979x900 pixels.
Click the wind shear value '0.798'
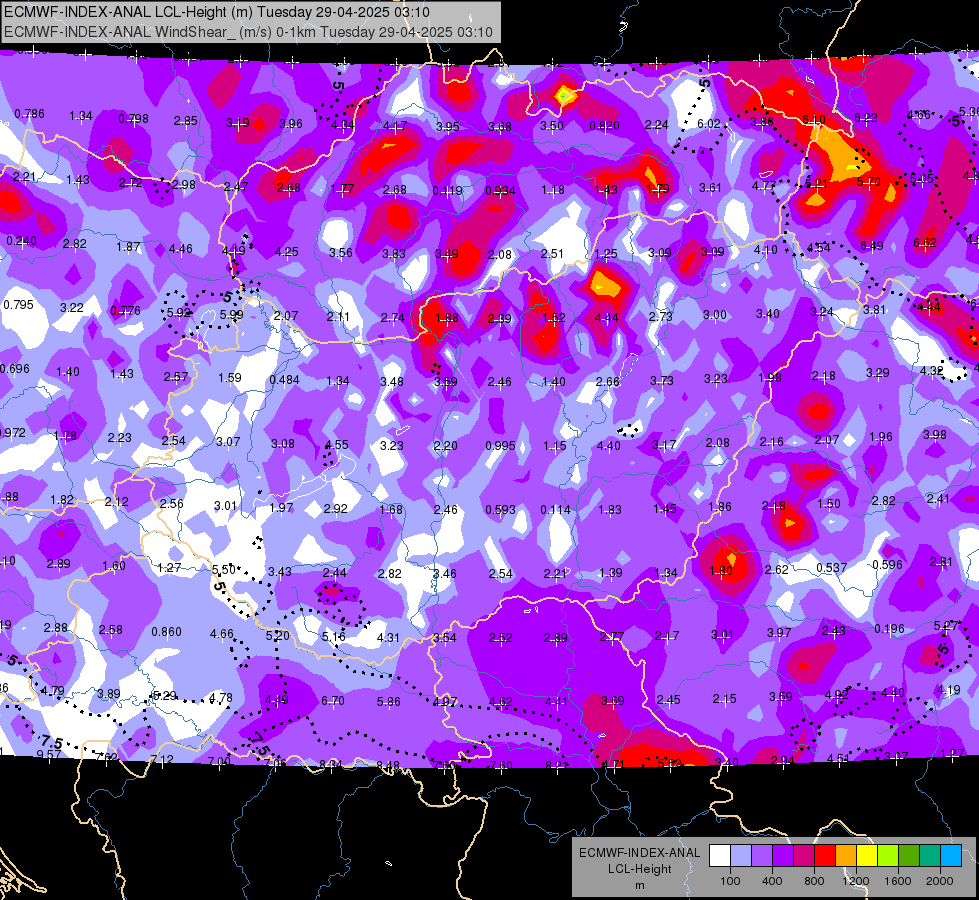[x=134, y=119]
